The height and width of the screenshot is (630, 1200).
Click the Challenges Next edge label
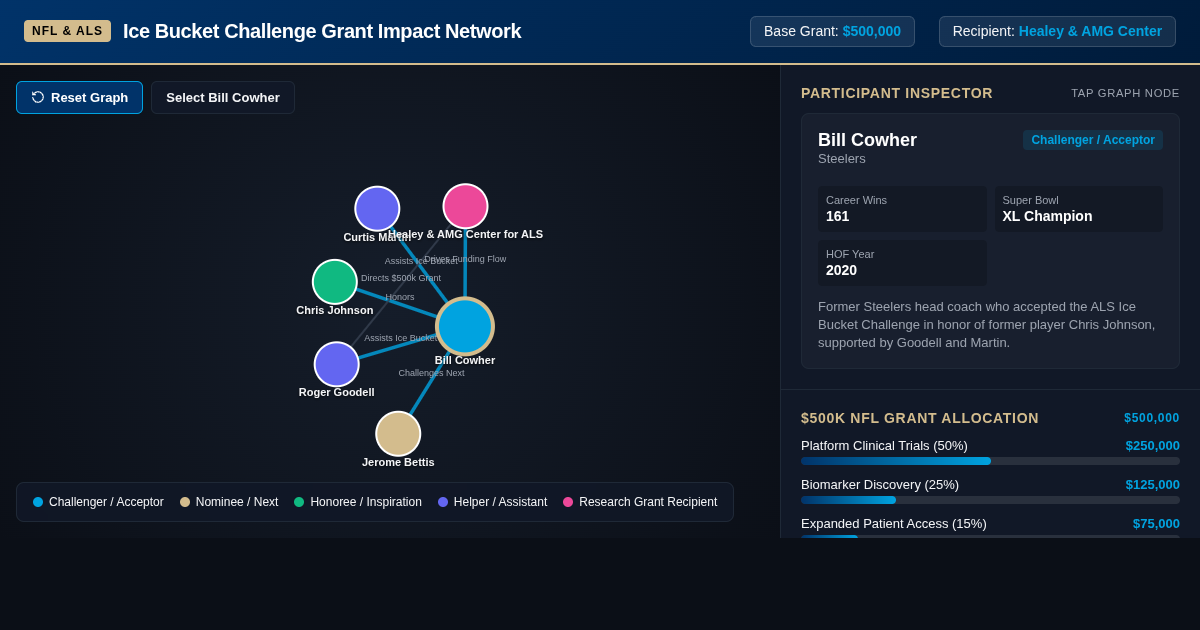(432, 373)
